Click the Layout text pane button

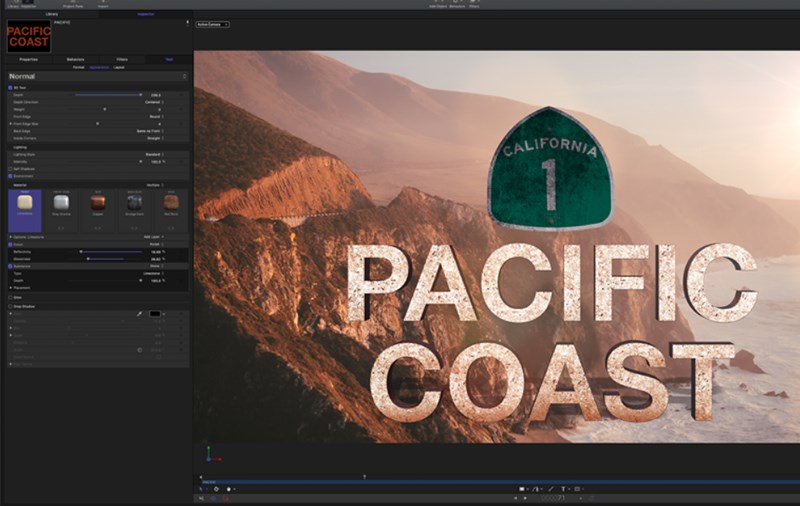click(119, 67)
